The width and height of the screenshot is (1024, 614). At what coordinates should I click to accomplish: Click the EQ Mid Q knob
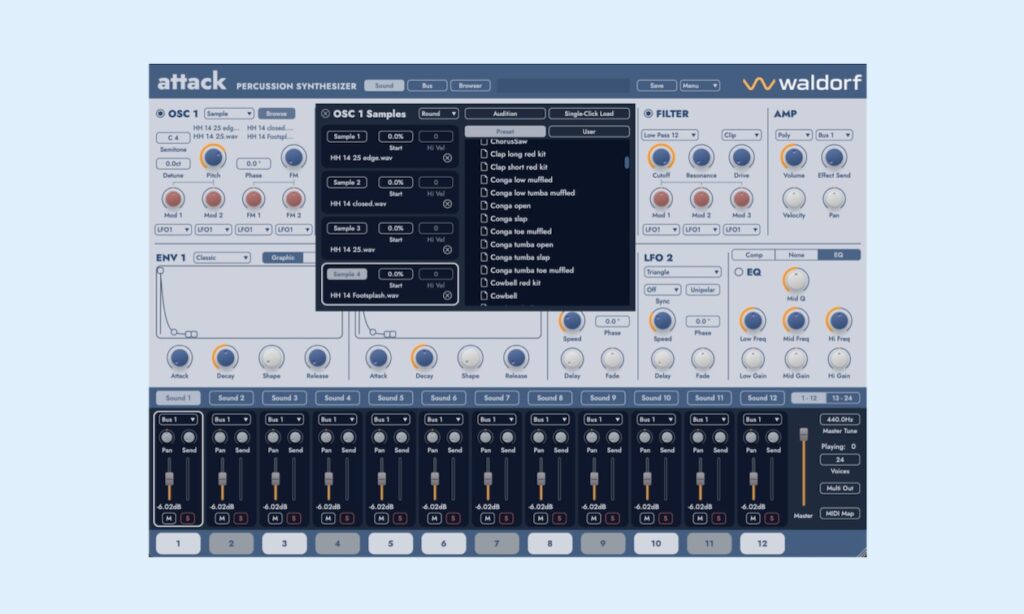point(796,281)
